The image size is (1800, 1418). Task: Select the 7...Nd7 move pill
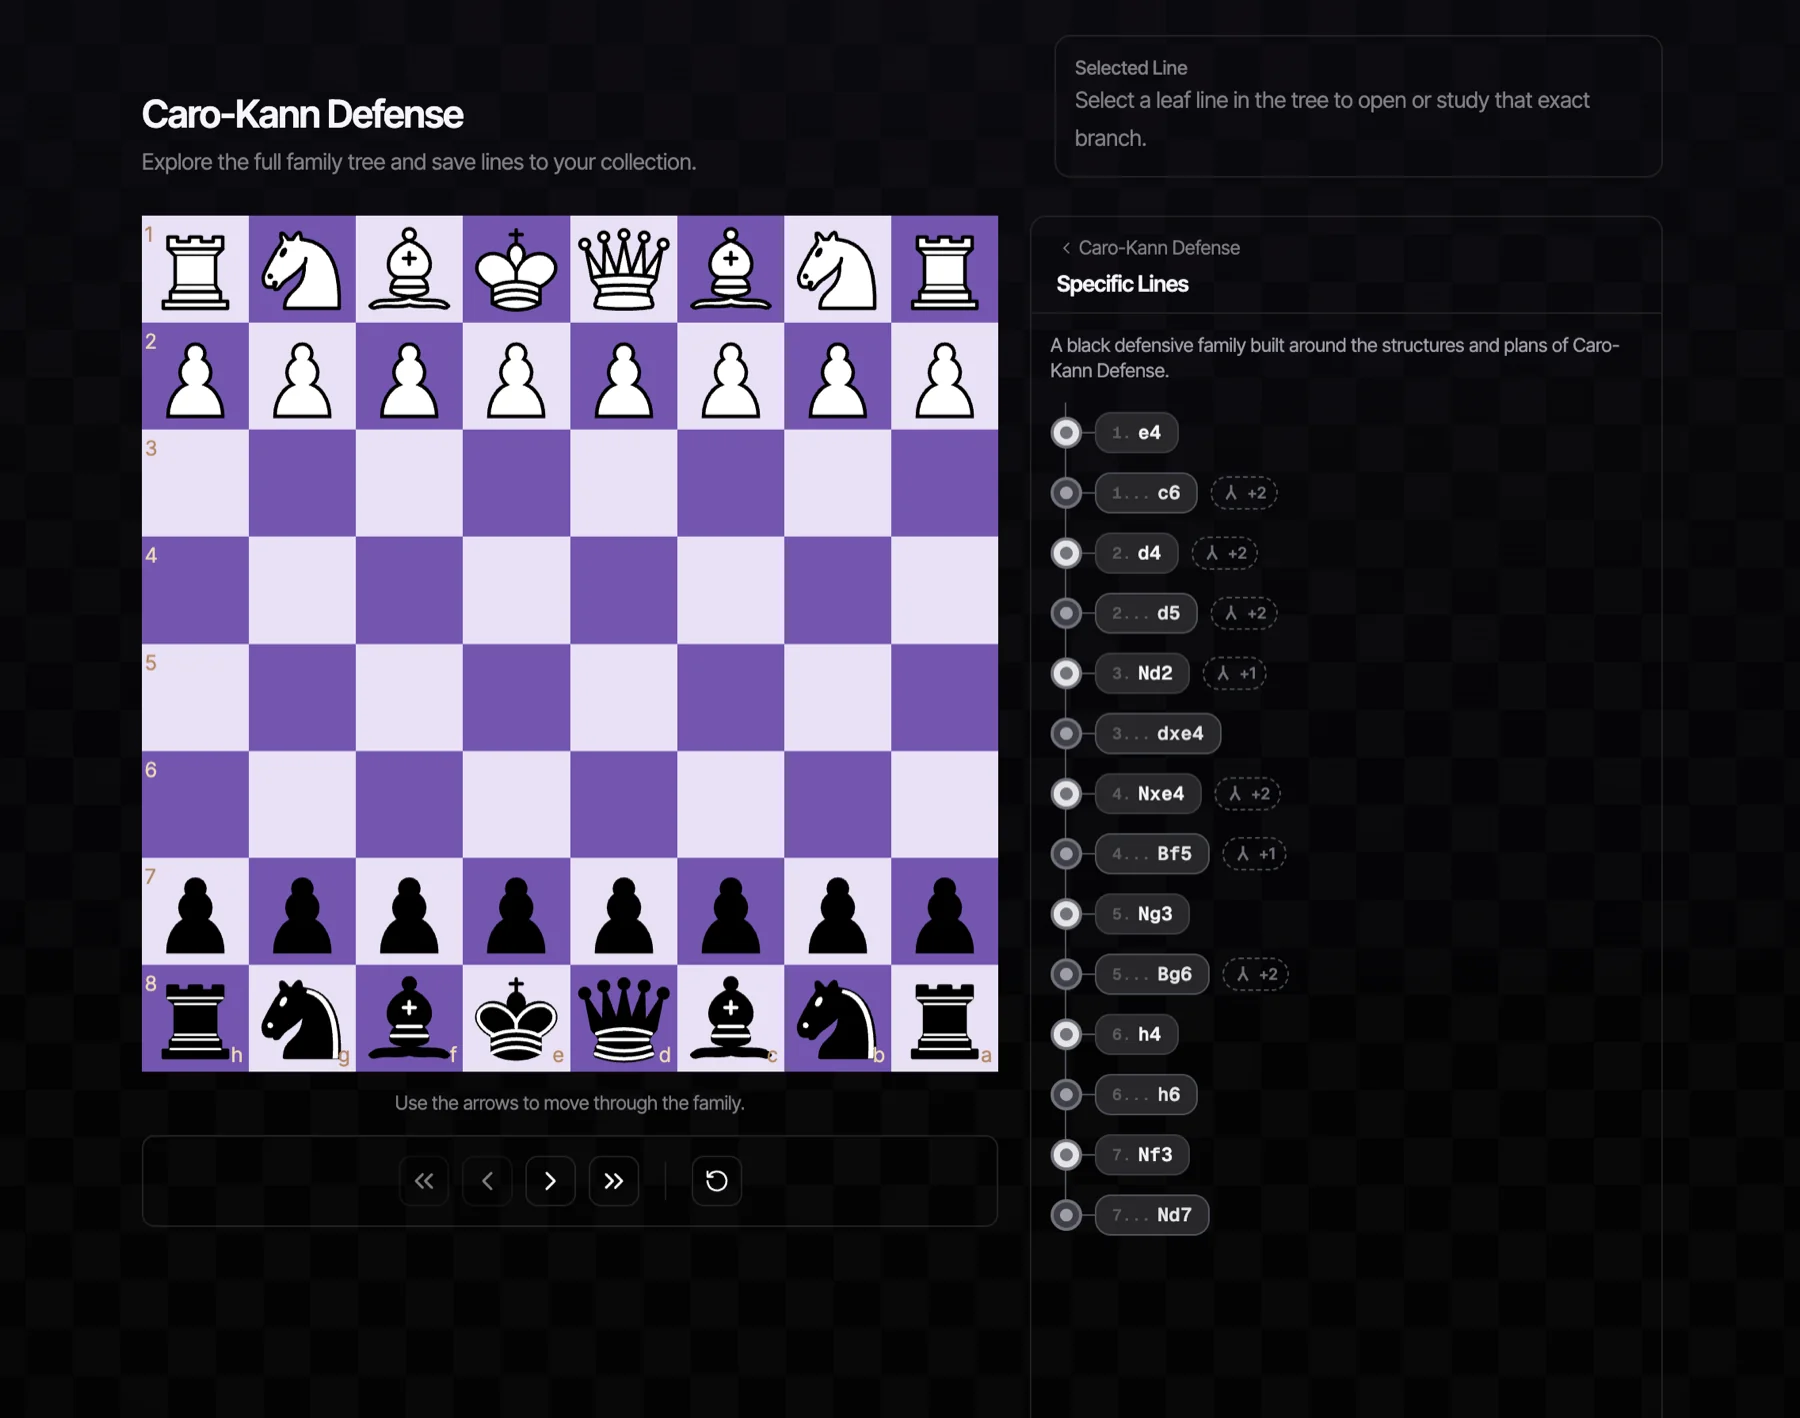tap(1152, 1215)
